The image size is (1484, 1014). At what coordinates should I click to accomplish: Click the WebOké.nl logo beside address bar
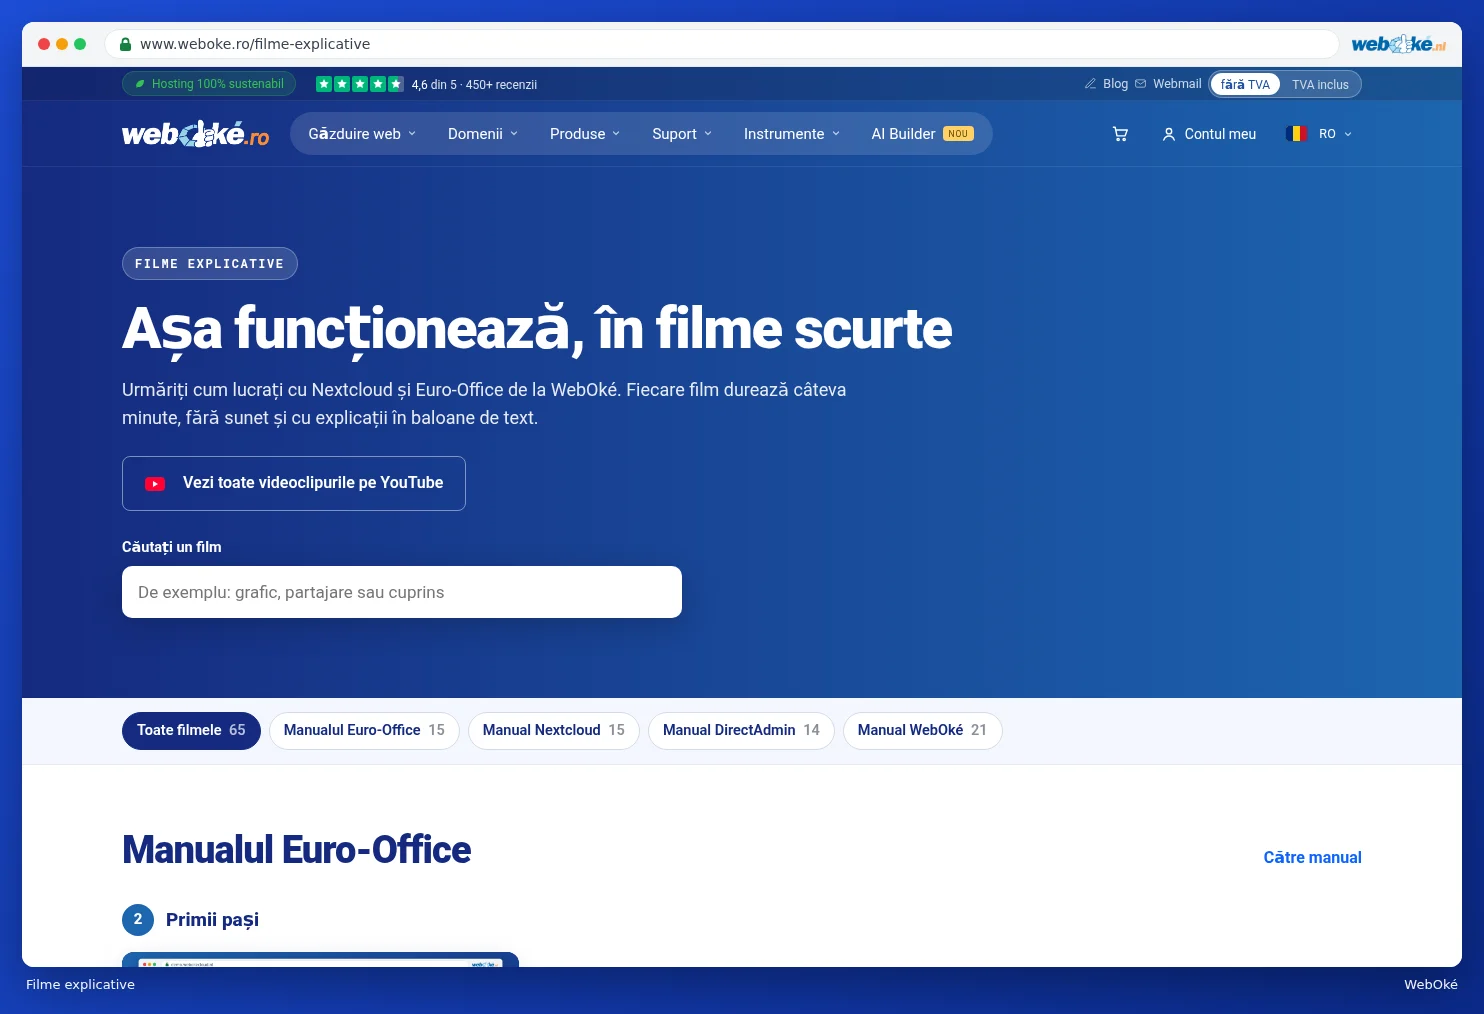[x=1398, y=44]
